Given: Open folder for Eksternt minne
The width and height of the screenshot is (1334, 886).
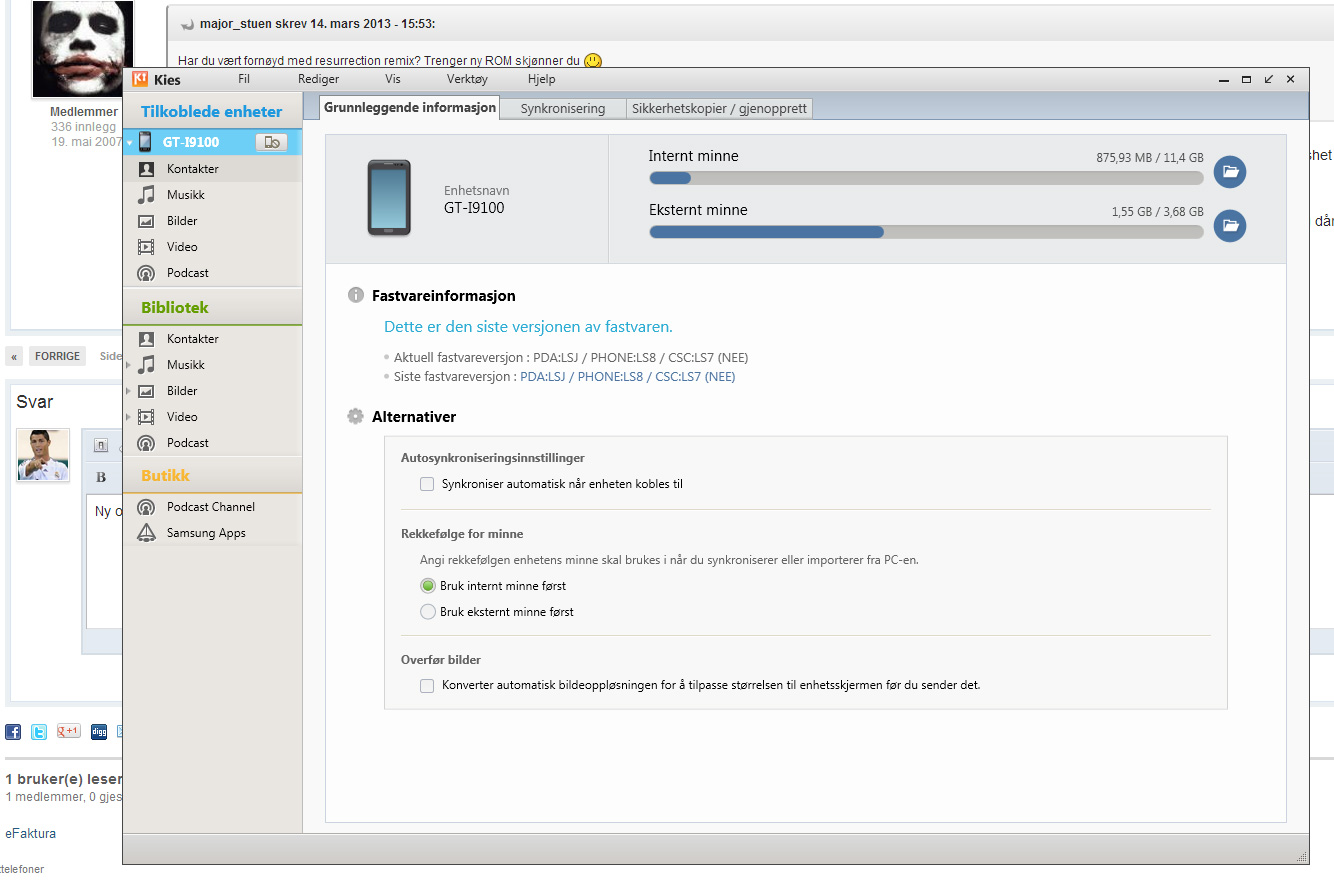Looking at the screenshot, I should [1230, 226].
